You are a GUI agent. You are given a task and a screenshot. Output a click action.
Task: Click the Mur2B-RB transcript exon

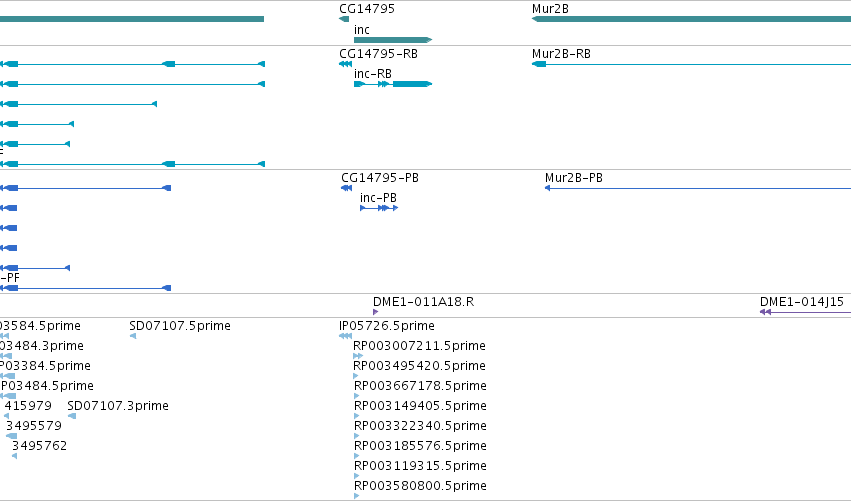[539, 64]
